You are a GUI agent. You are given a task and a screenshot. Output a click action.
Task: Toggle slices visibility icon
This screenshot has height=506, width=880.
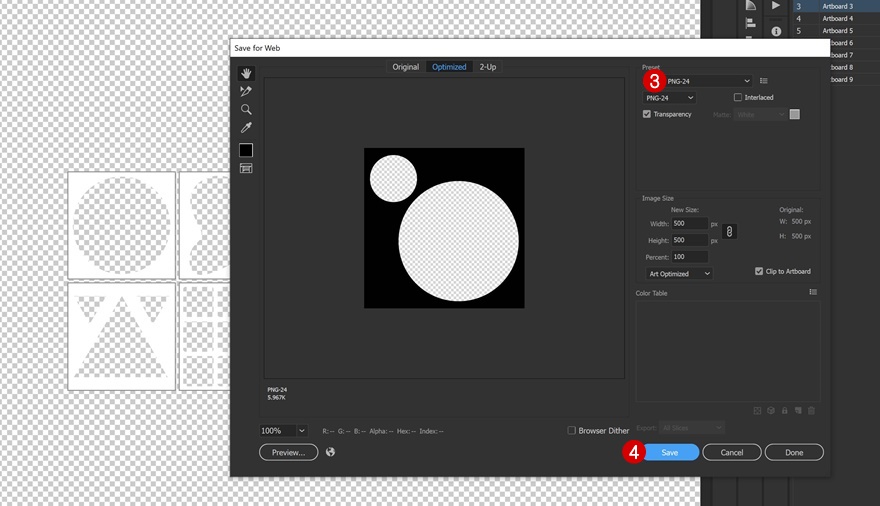coord(246,168)
